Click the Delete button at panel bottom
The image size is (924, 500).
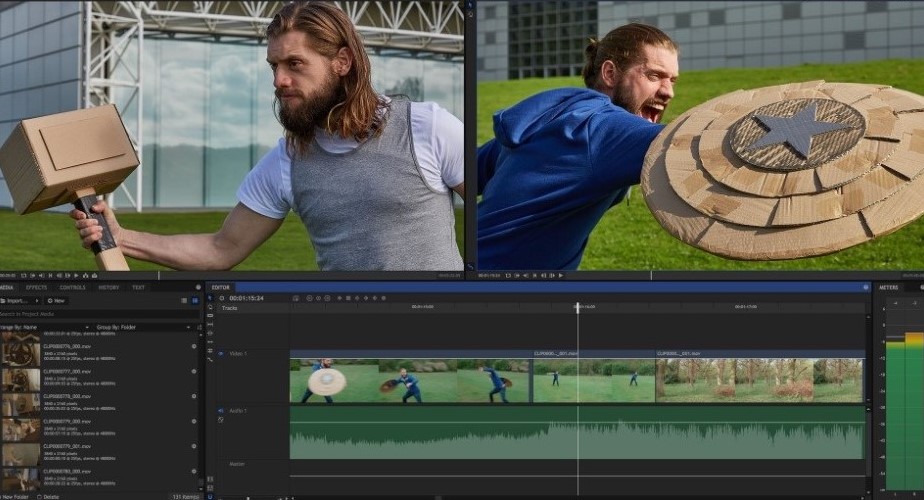[x=49, y=496]
